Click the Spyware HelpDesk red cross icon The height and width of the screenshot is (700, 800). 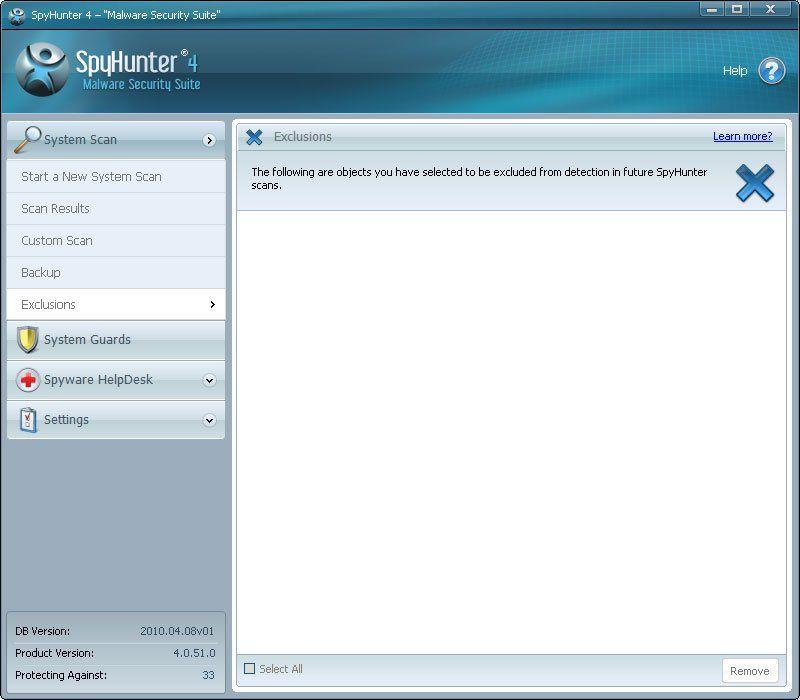pos(28,380)
